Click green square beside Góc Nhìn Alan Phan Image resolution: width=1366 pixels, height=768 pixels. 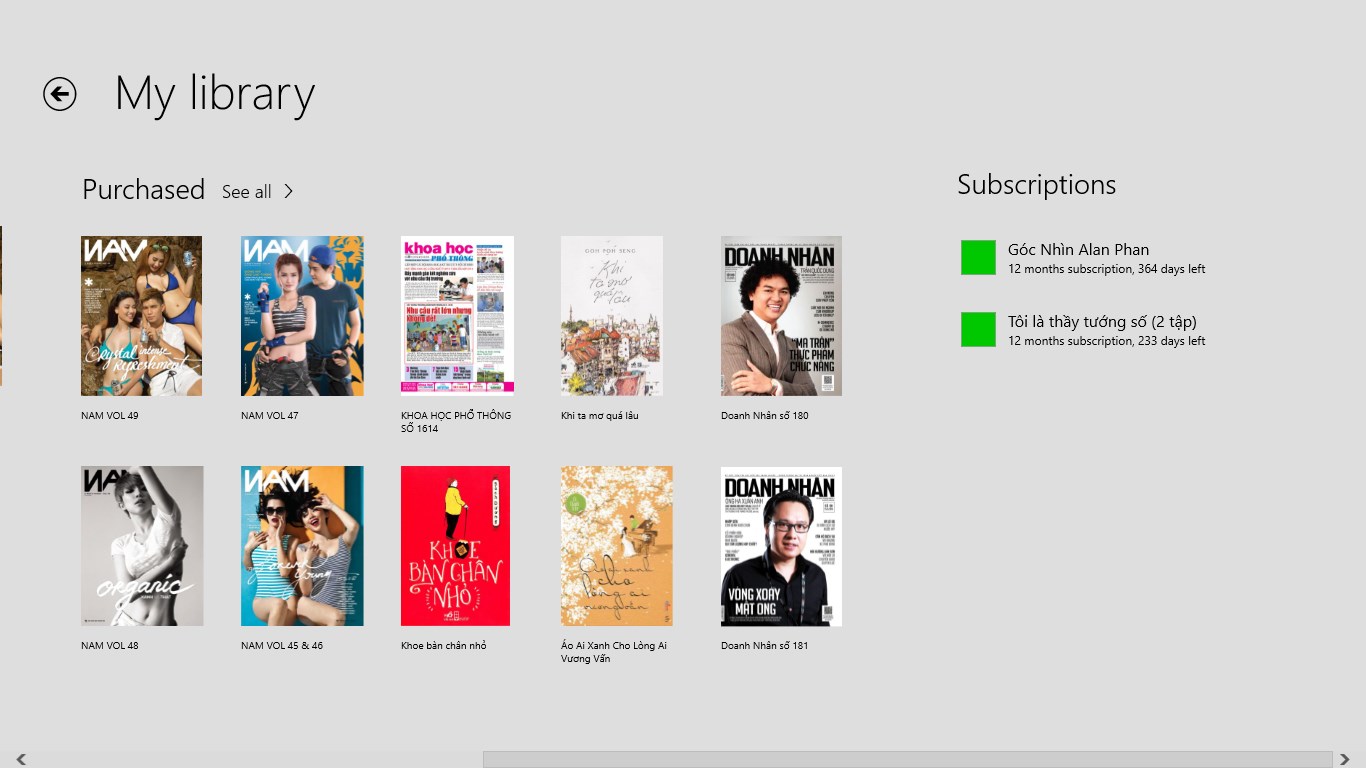978,258
